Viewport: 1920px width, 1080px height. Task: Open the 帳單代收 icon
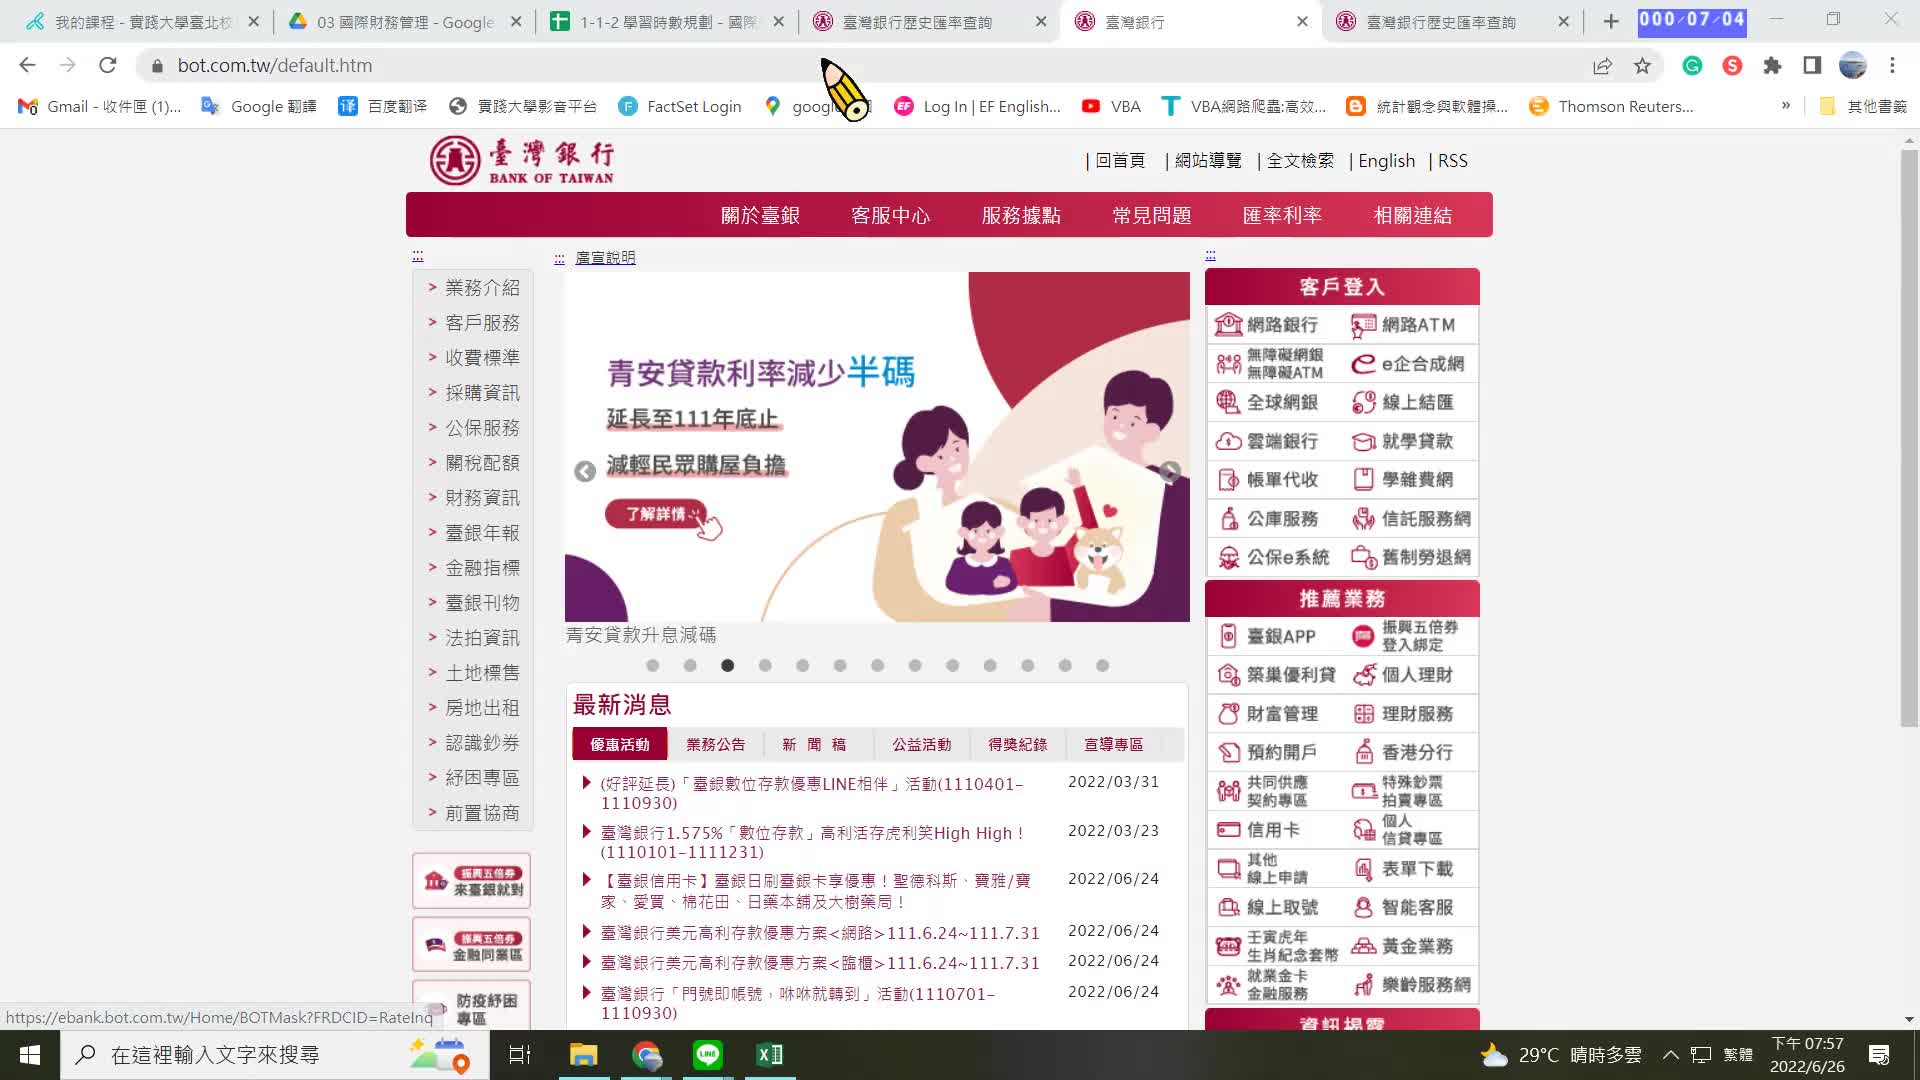click(x=1228, y=480)
